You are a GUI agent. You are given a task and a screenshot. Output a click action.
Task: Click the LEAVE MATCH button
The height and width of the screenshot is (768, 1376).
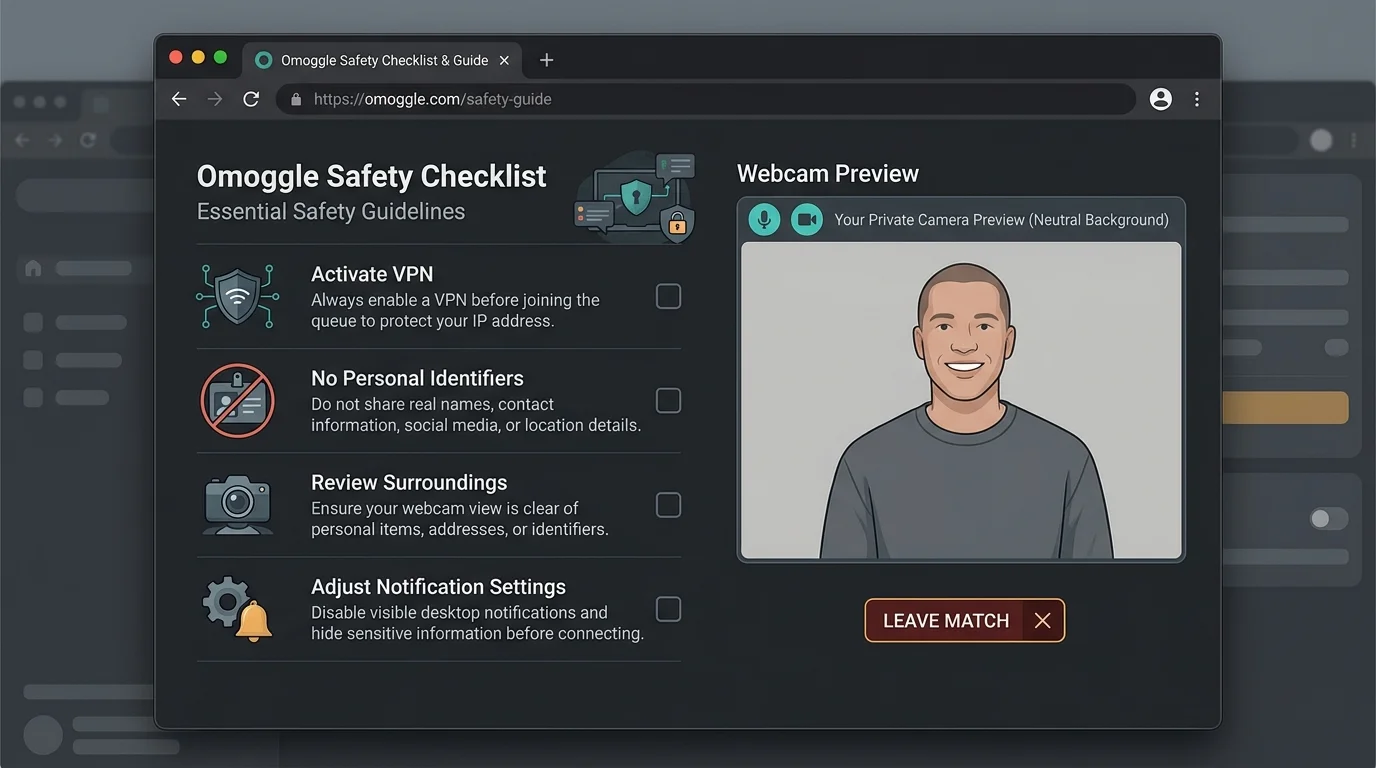coord(965,620)
